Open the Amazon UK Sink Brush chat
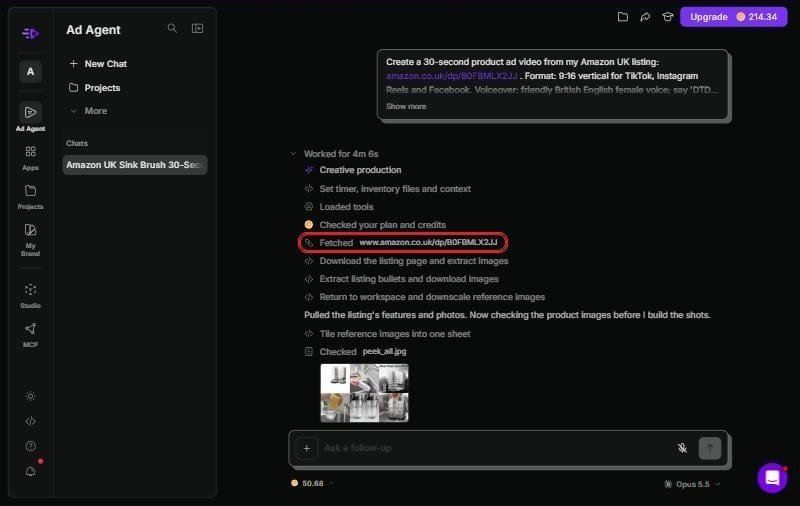The height and width of the screenshot is (506, 800). pyautogui.click(x=135, y=165)
